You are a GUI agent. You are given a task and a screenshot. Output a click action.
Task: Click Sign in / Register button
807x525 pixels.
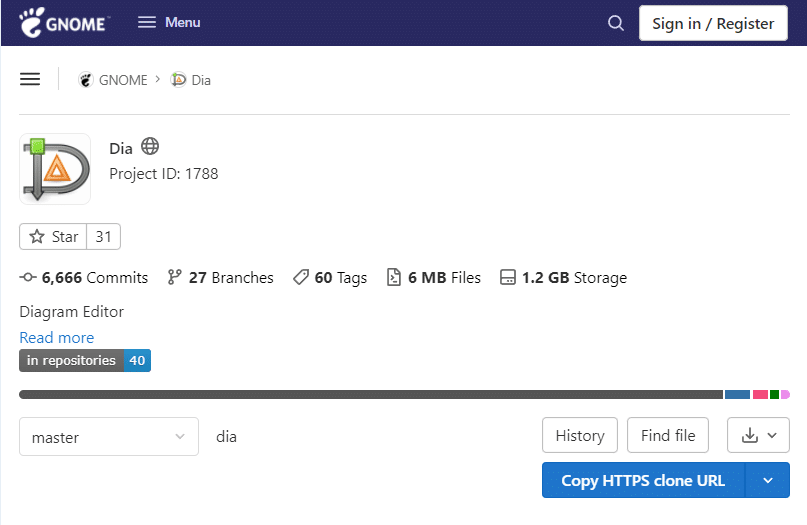point(713,23)
